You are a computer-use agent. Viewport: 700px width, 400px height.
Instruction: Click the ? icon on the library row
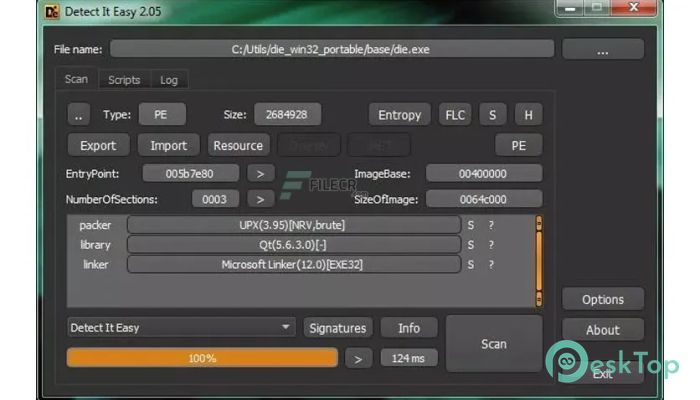[491, 245]
